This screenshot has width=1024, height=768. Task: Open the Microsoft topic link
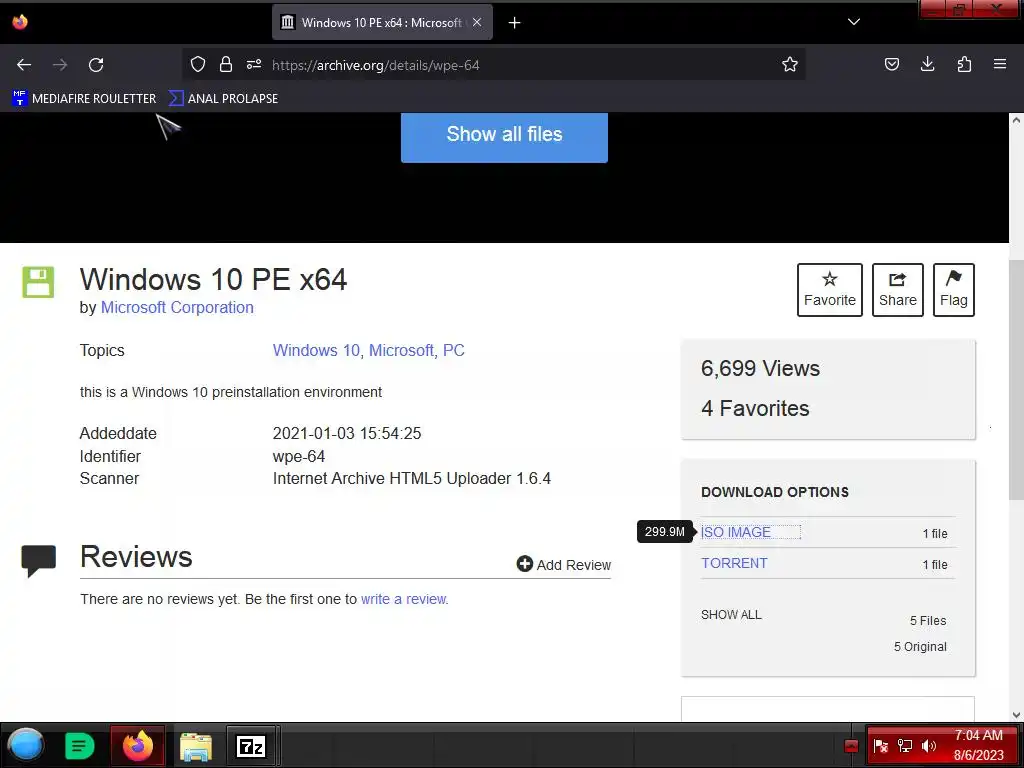click(x=402, y=351)
